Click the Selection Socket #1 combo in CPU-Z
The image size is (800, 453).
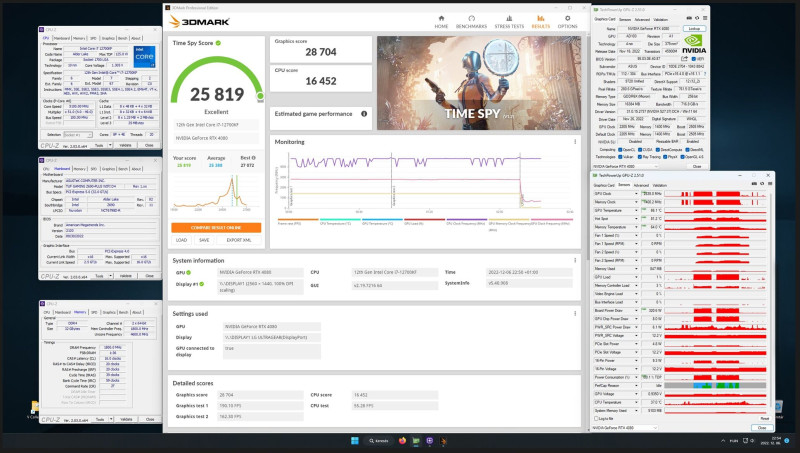coord(78,135)
